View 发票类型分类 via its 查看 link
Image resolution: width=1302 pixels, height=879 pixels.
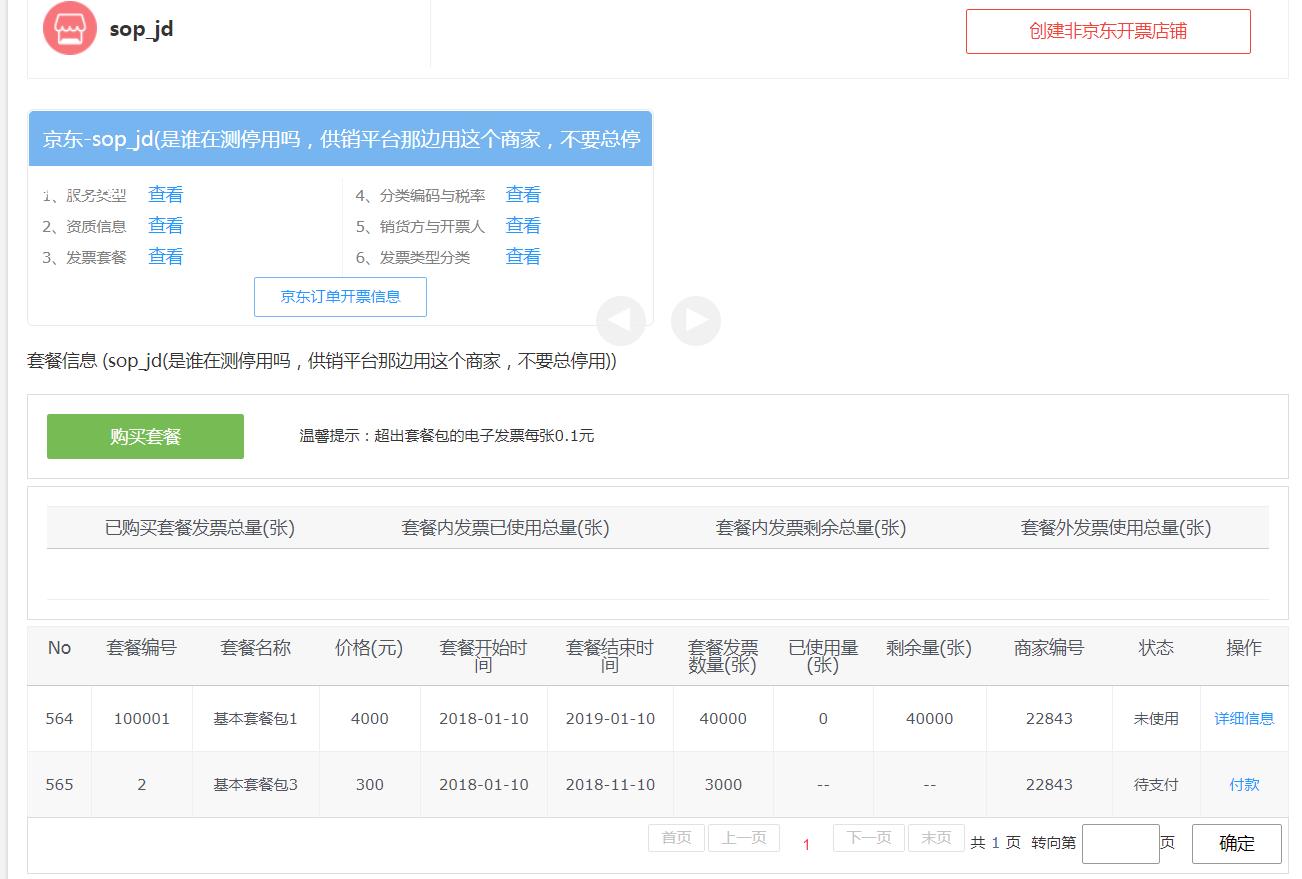pyautogui.click(x=523, y=257)
